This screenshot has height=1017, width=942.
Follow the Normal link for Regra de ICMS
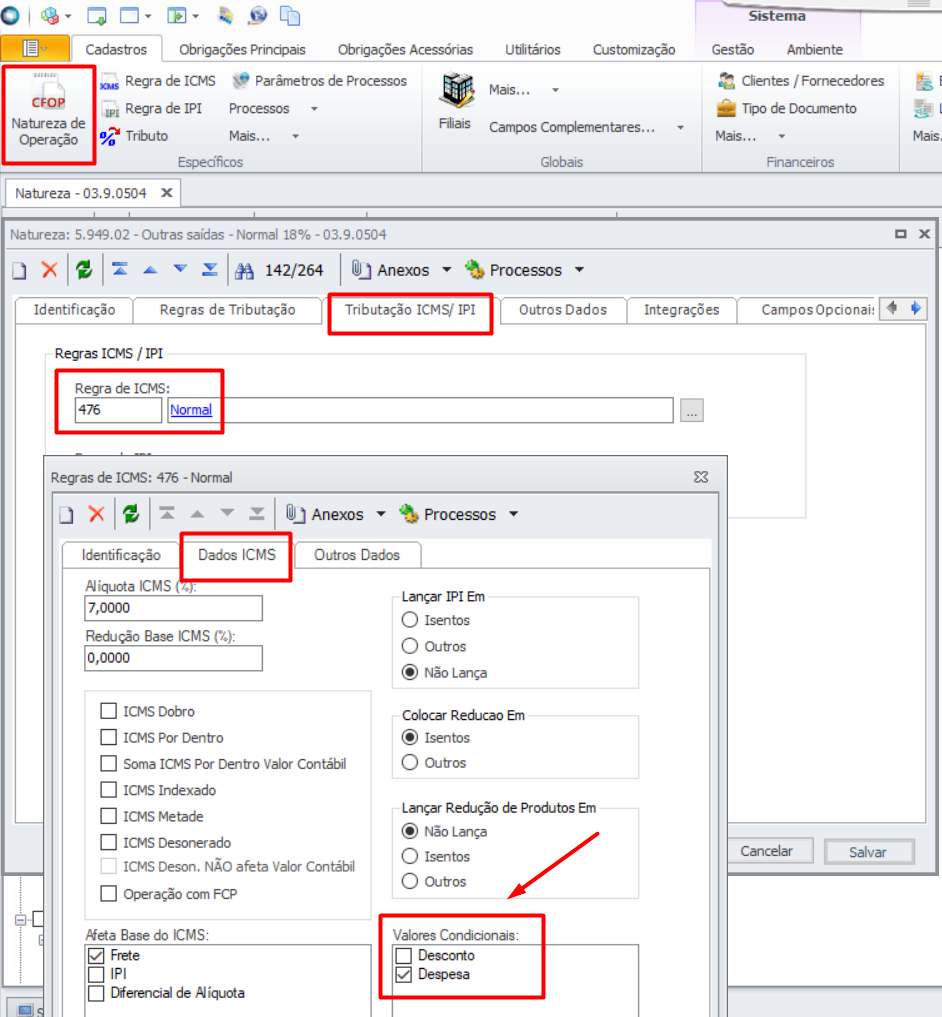(x=191, y=410)
